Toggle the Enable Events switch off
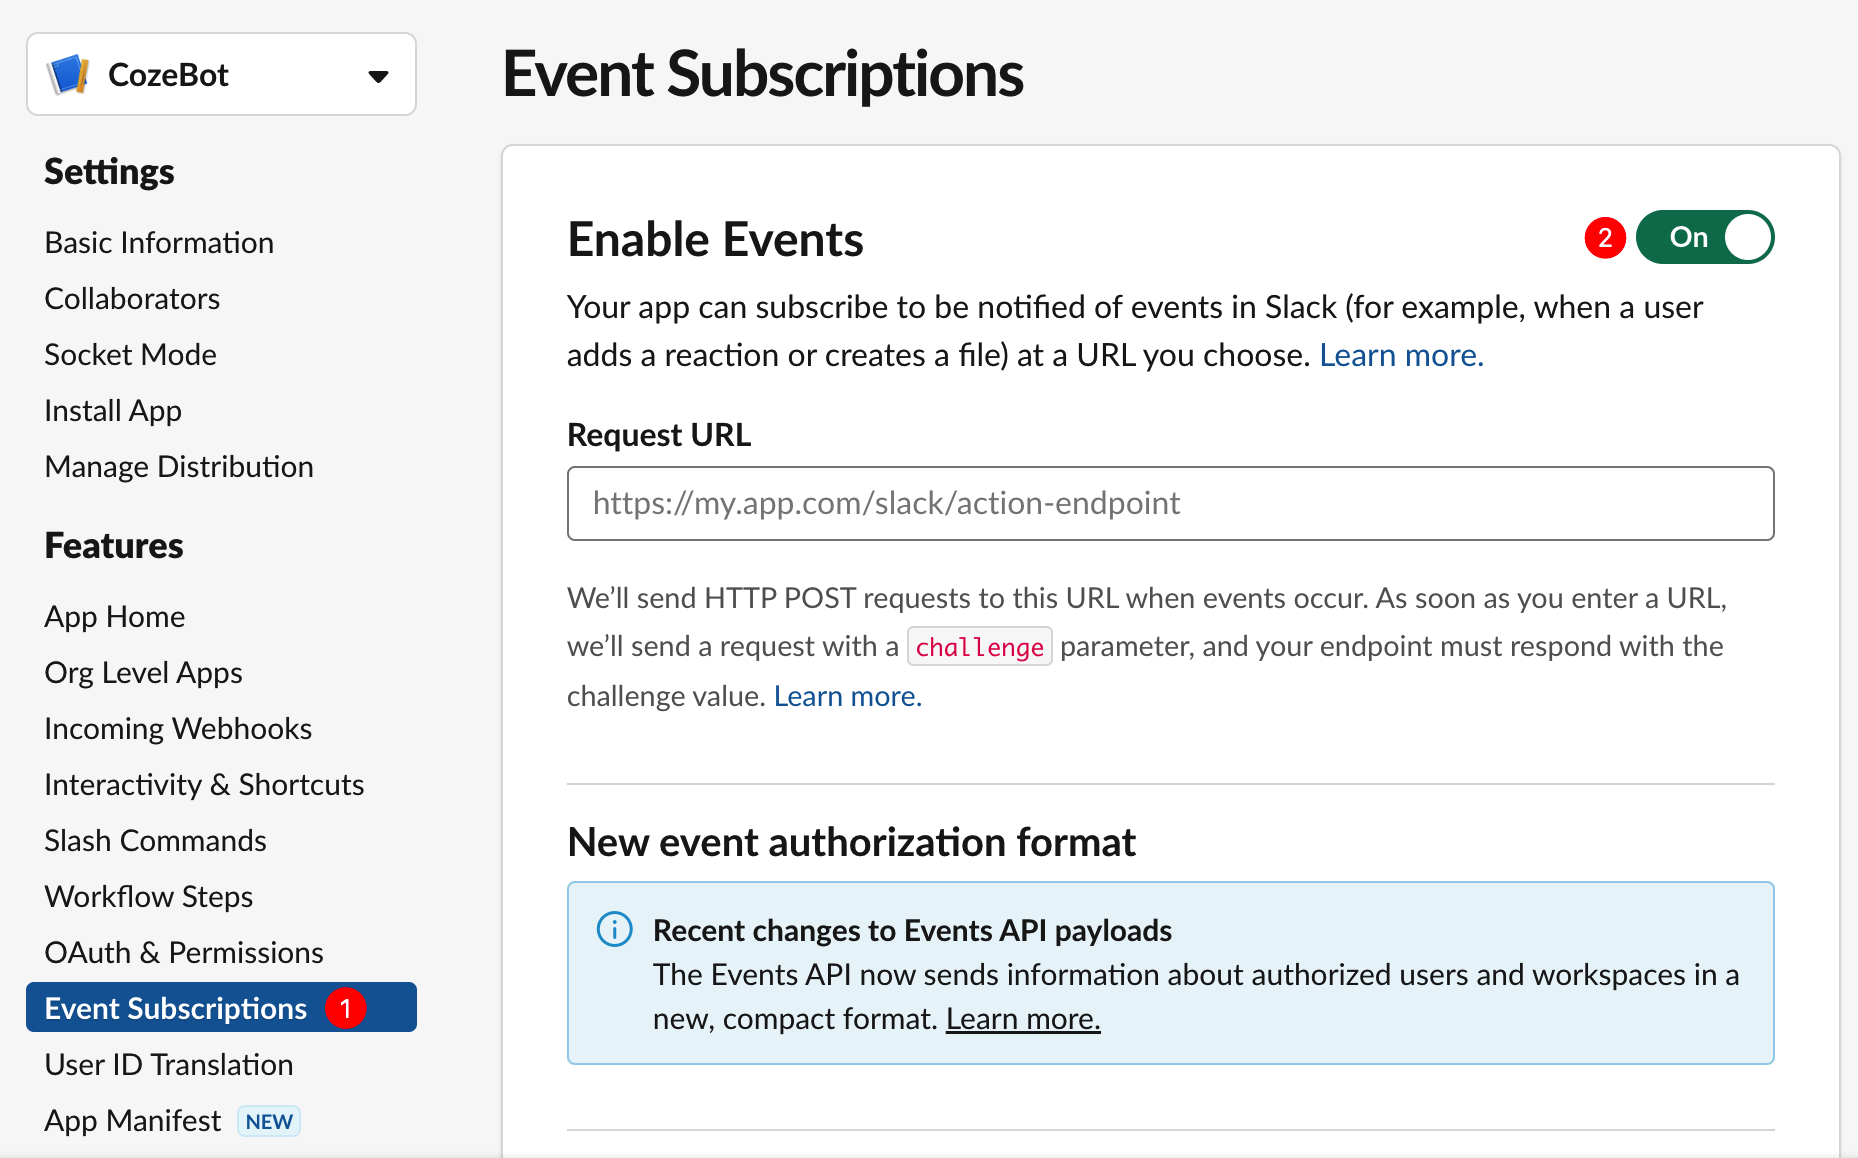Image resolution: width=1858 pixels, height=1158 pixels. pyautogui.click(x=1705, y=237)
